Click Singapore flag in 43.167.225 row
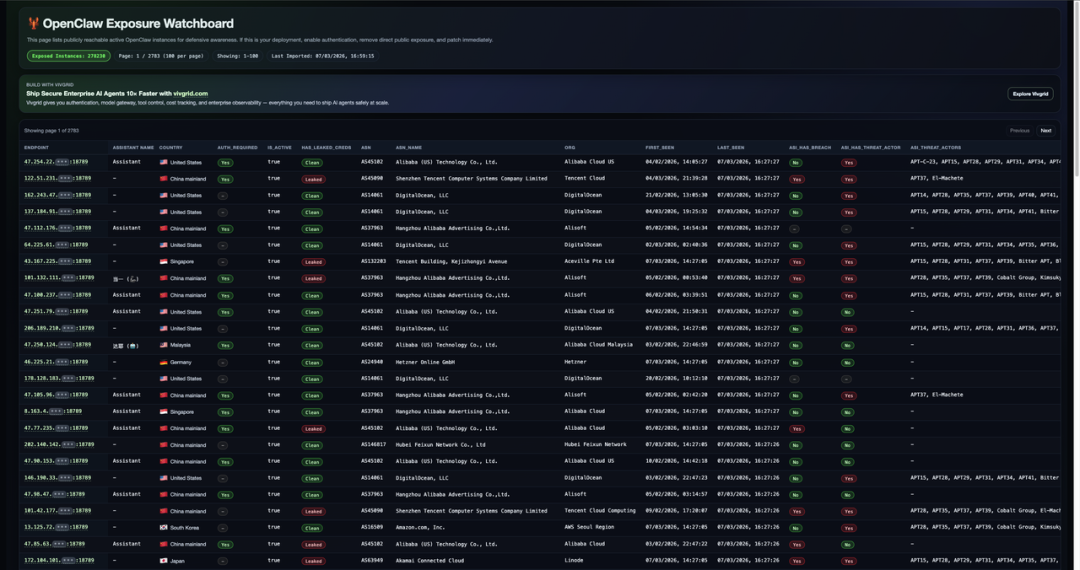Viewport: 1080px width, 570px height. (163, 262)
